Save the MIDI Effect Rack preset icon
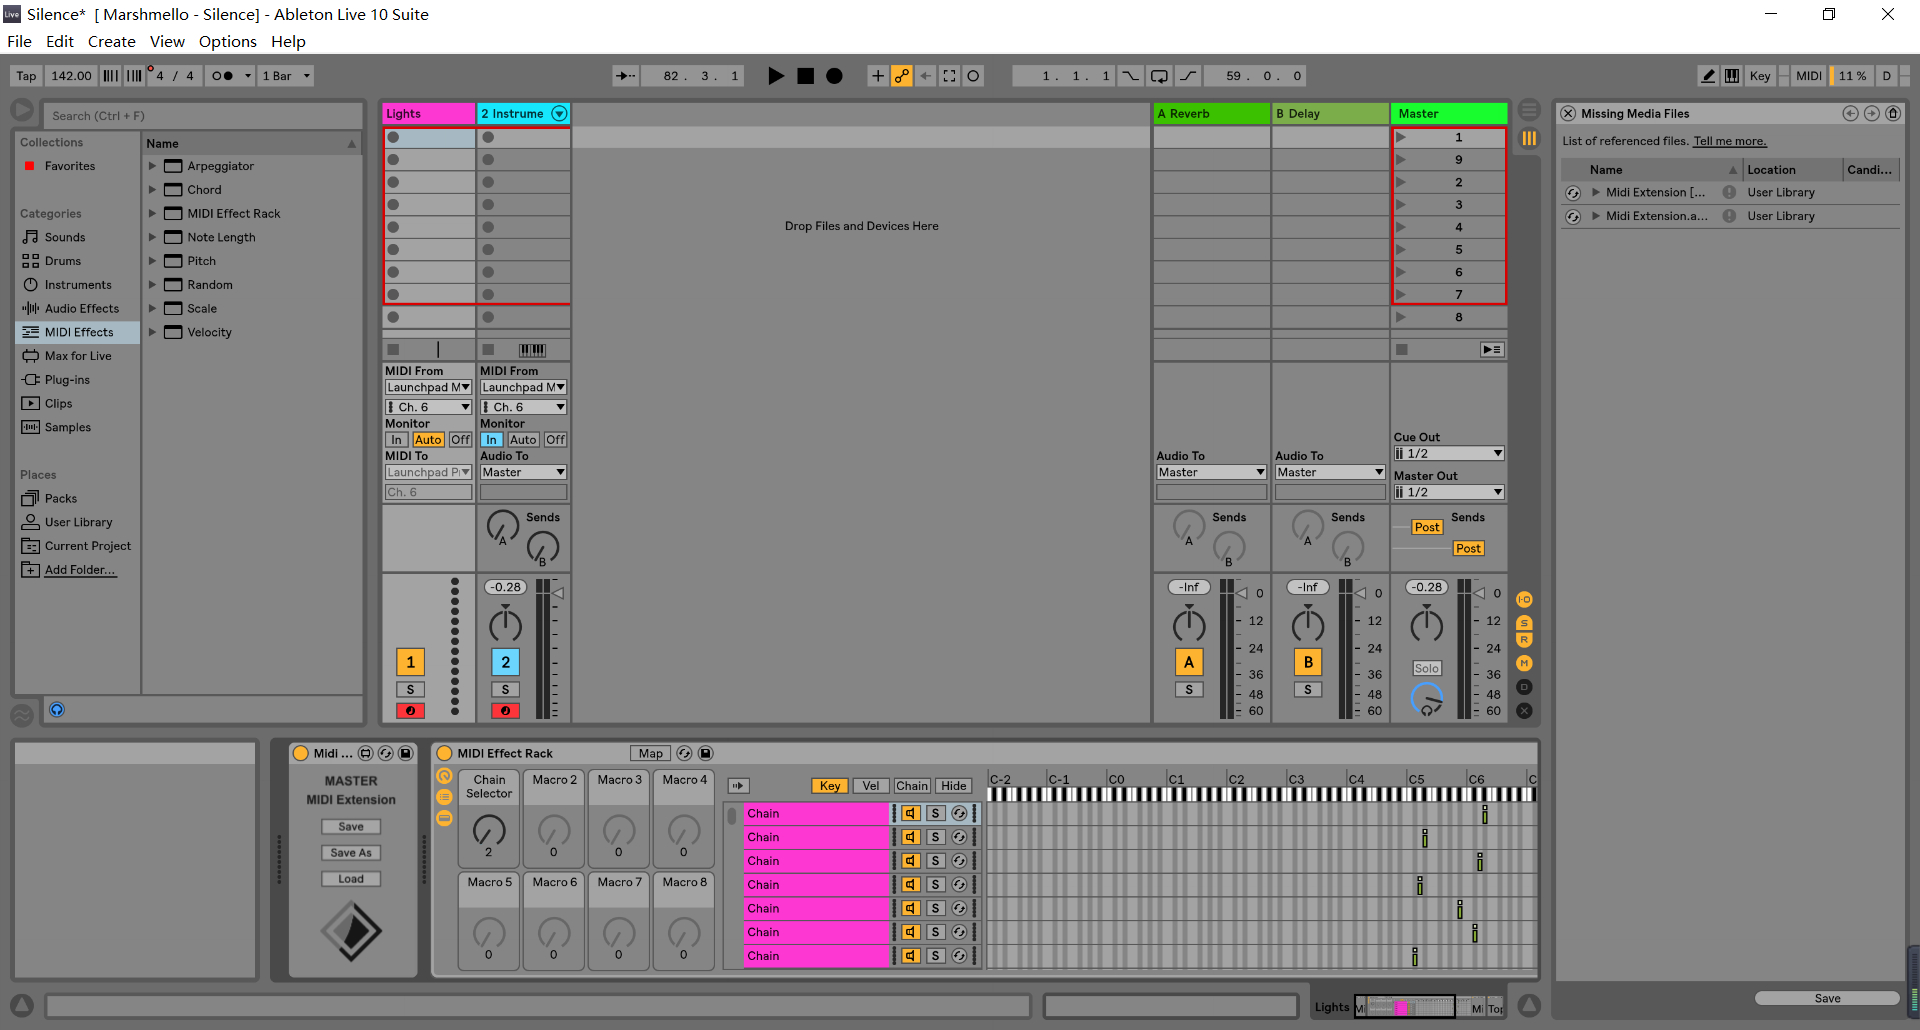The width and height of the screenshot is (1920, 1030). (705, 754)
